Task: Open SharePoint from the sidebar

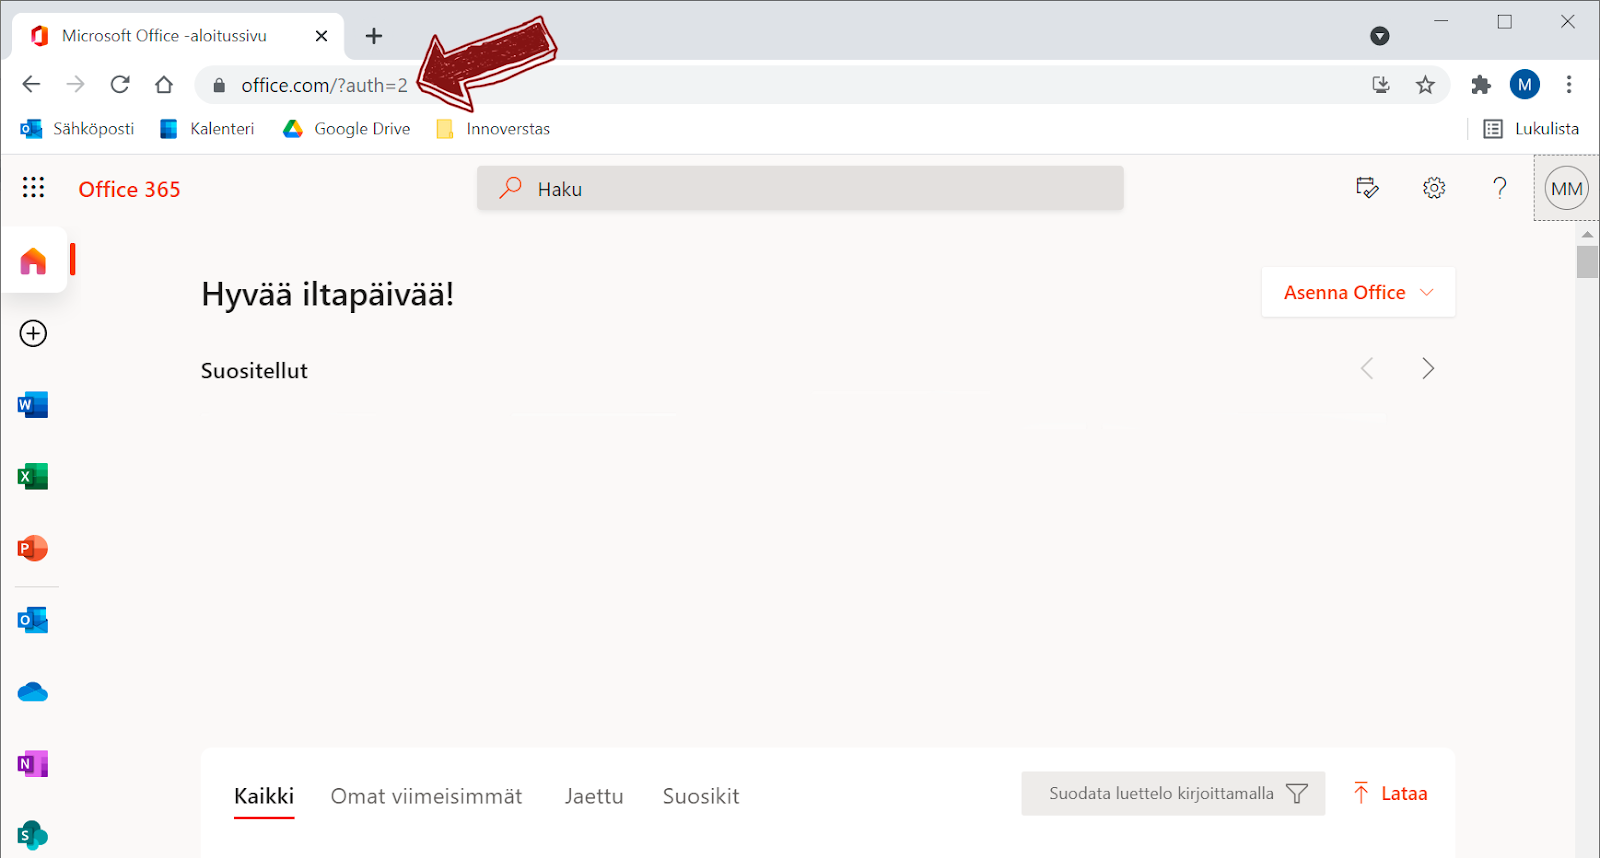Action: coord(33,835)
